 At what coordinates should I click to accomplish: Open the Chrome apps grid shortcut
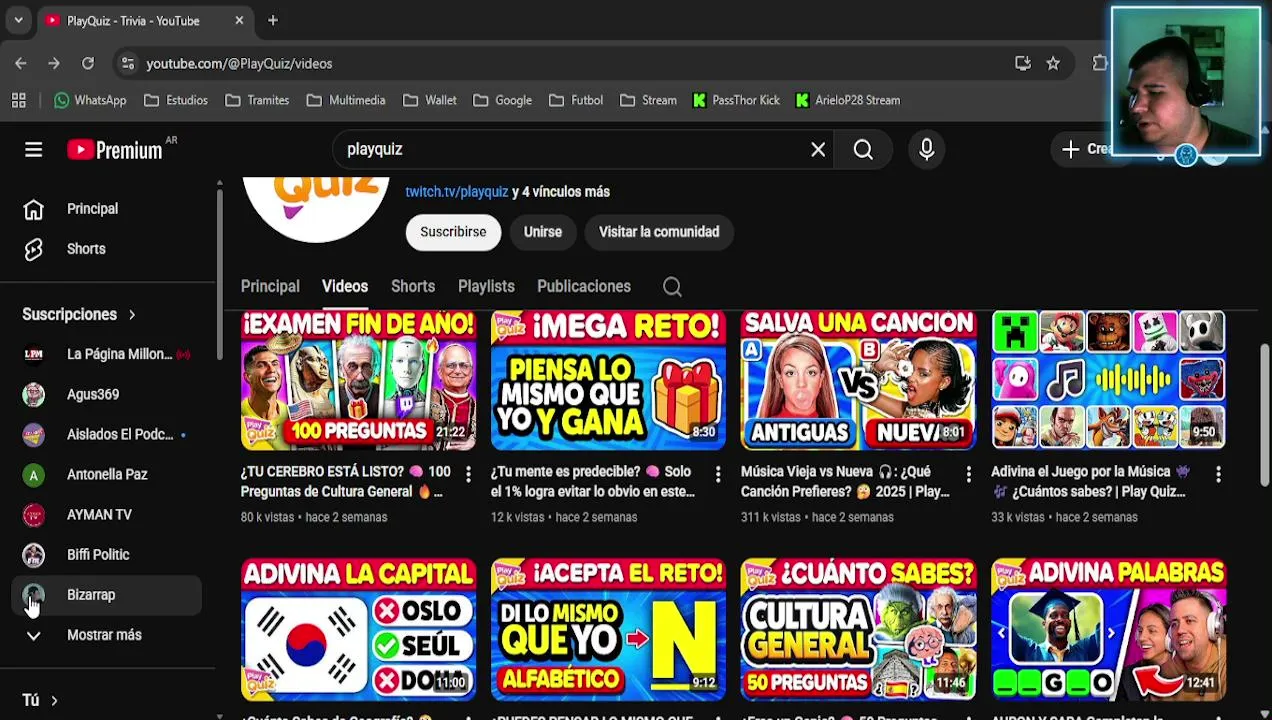coord(18,100)
